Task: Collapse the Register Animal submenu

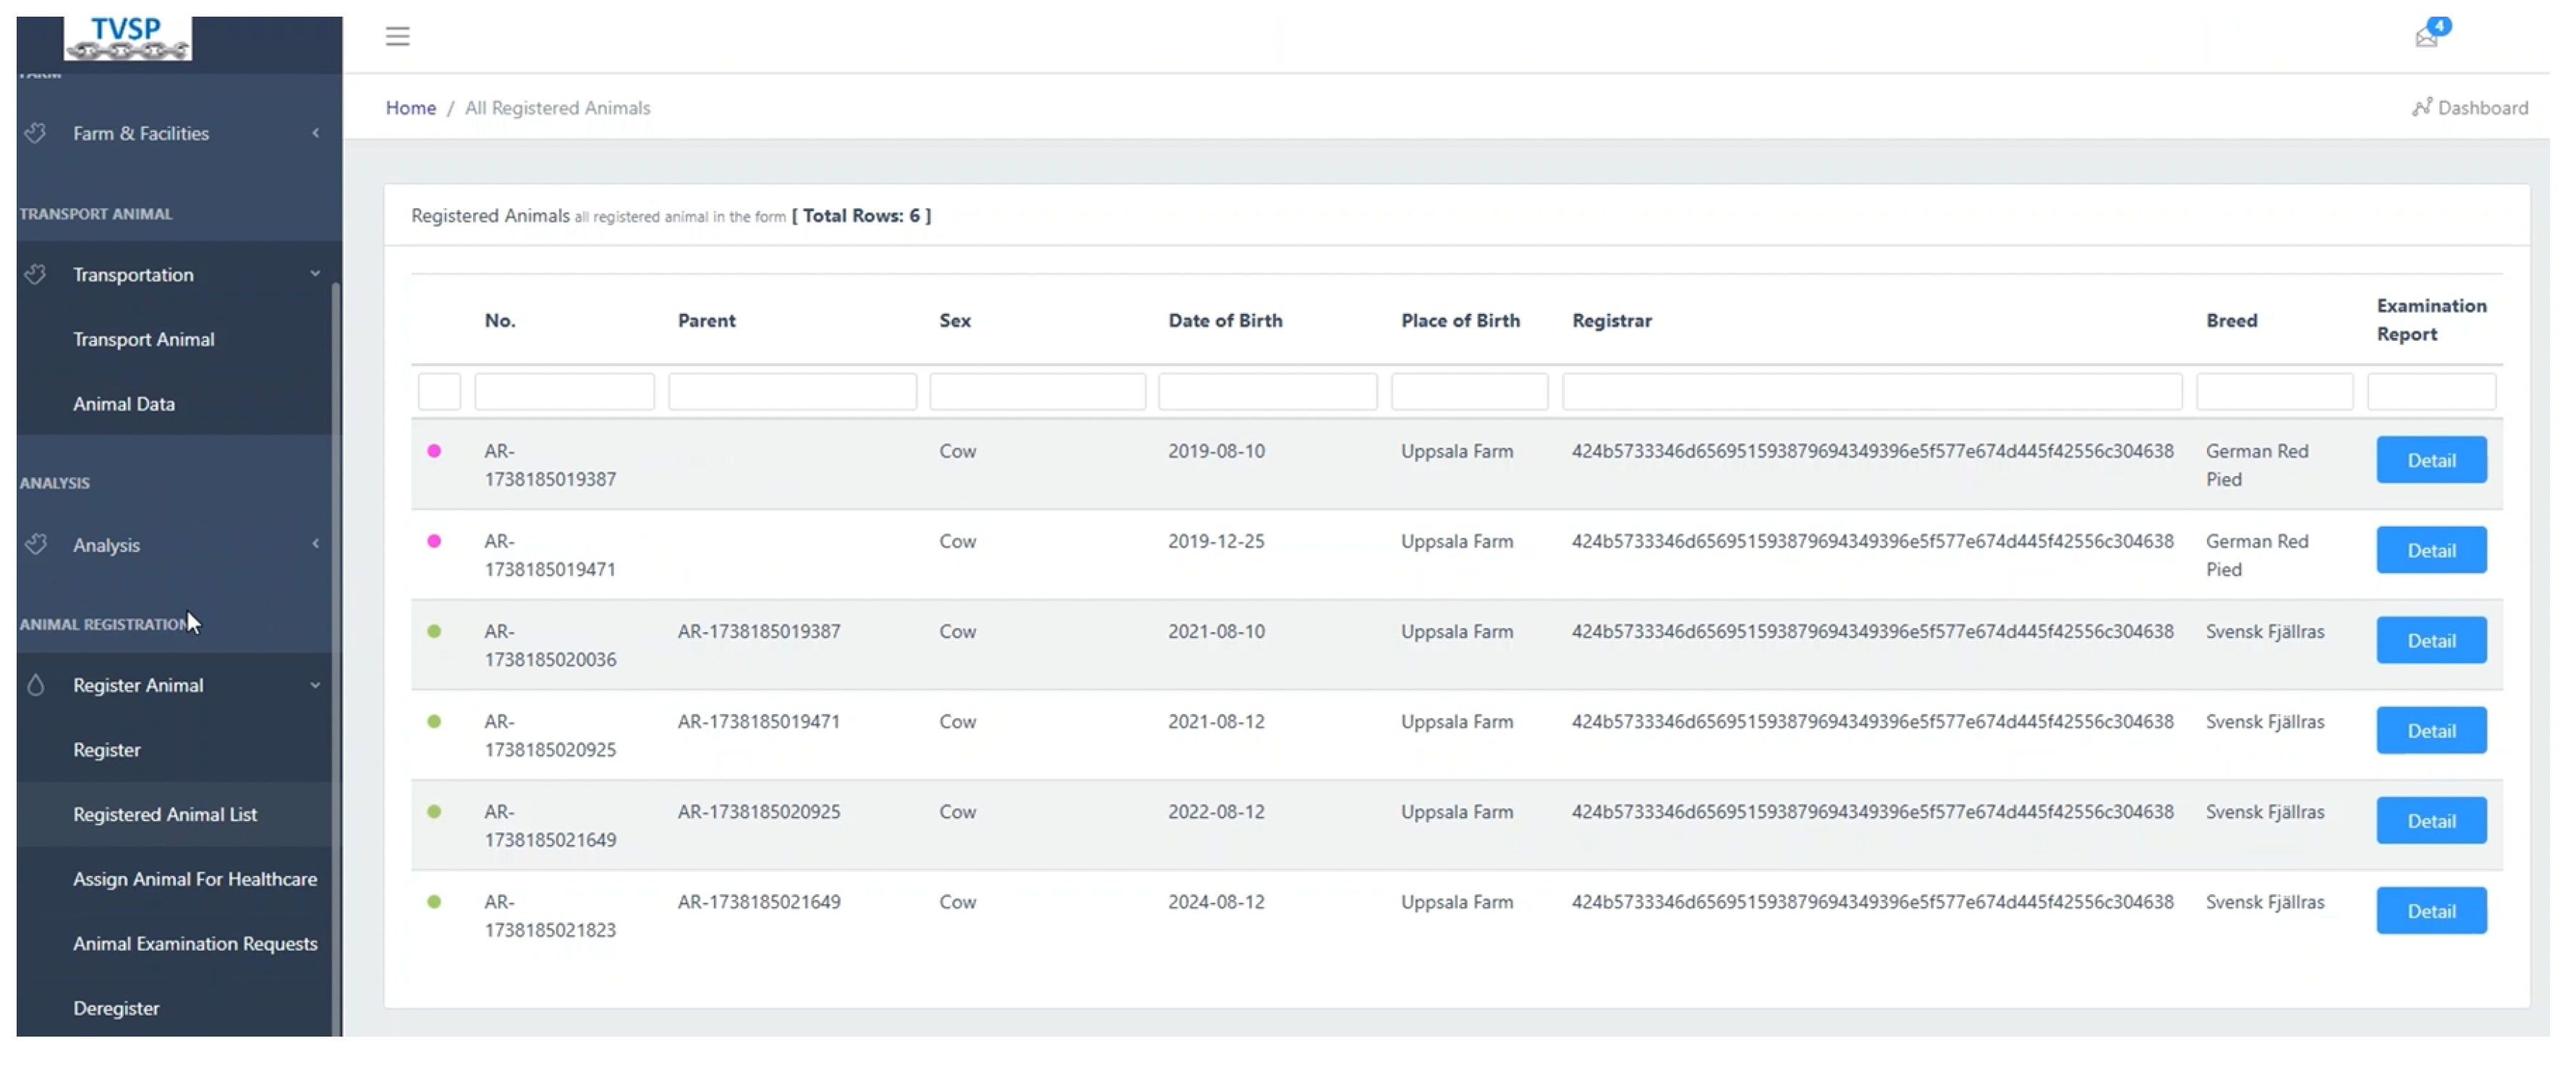Action: (315, 685)
